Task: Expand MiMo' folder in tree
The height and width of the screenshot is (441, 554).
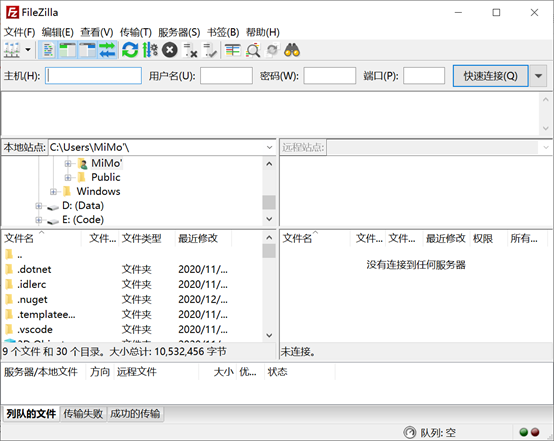Action: pos(68,164)
